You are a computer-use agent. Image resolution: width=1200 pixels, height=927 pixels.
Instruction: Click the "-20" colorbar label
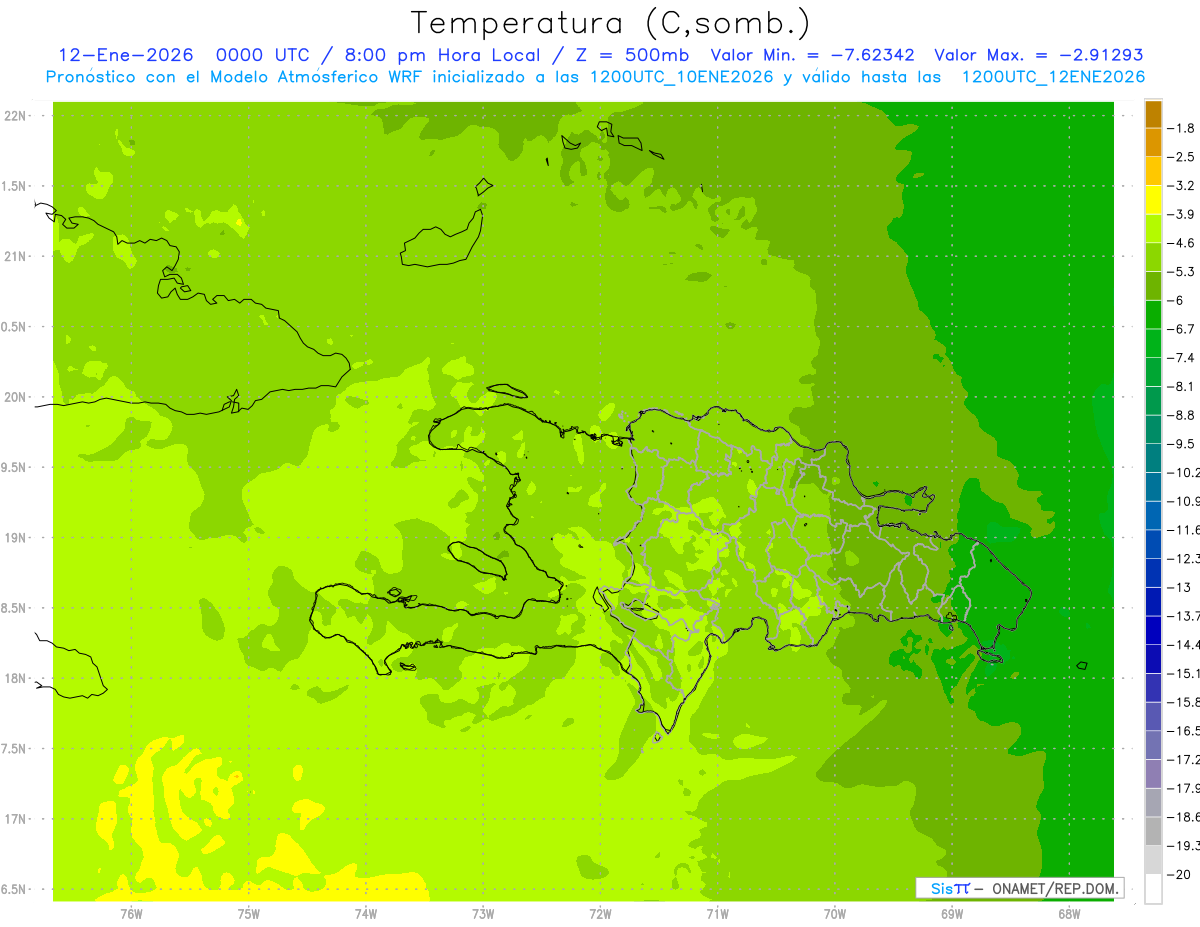1179,874
